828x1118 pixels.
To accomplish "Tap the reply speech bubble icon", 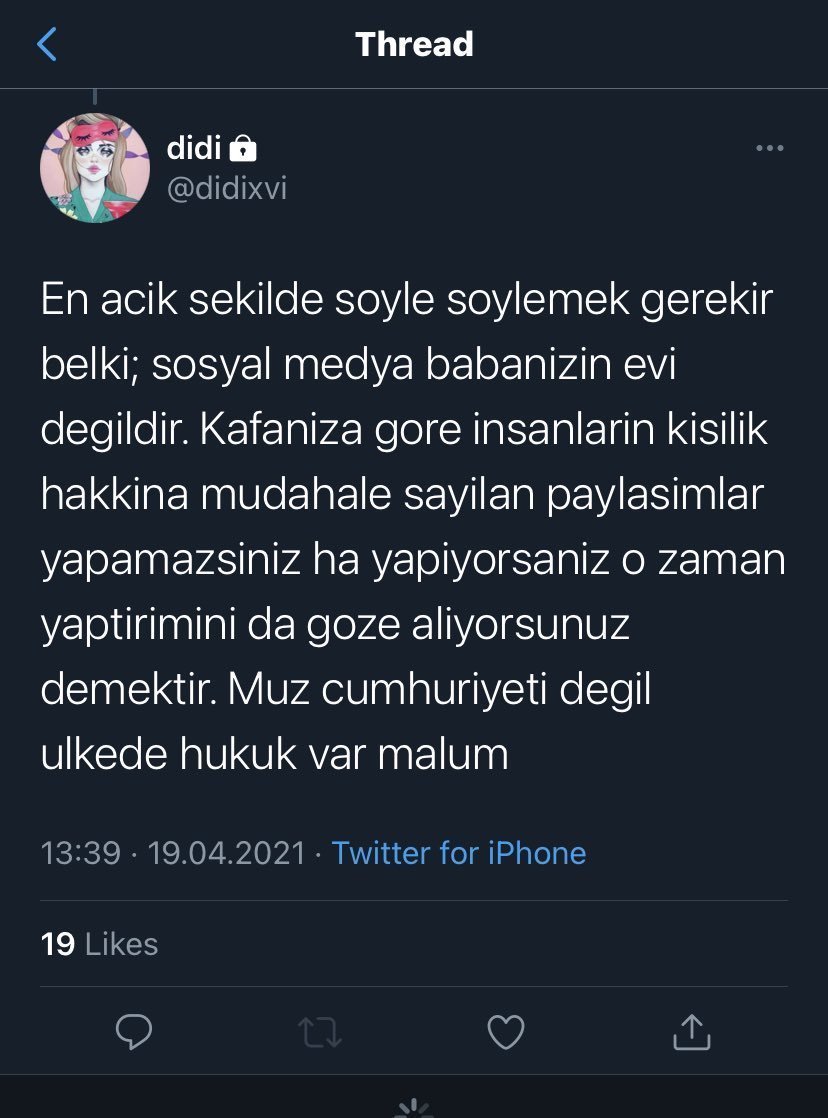I will click(x=133, y=1031).
